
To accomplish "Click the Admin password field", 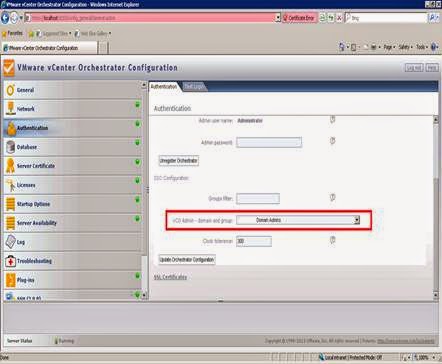I will click(269, 143).
